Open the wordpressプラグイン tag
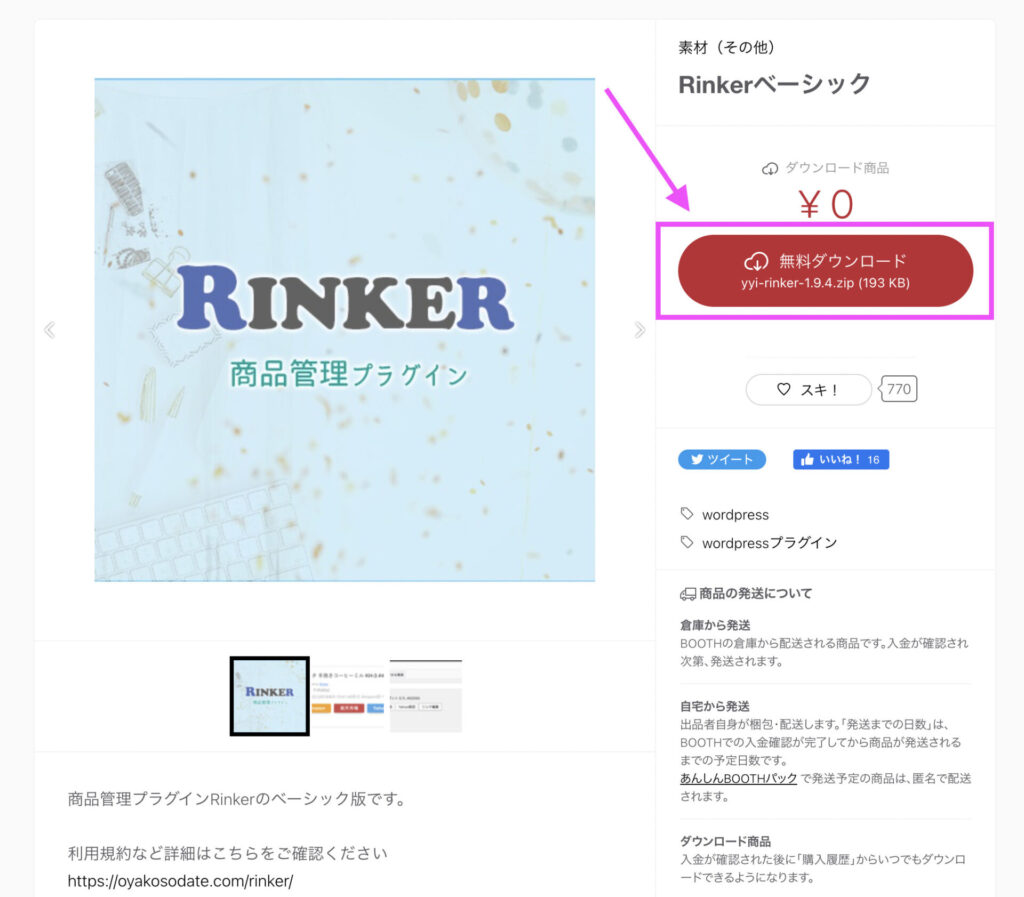Screen dimensions: 1024x897 tap(769, 543)
